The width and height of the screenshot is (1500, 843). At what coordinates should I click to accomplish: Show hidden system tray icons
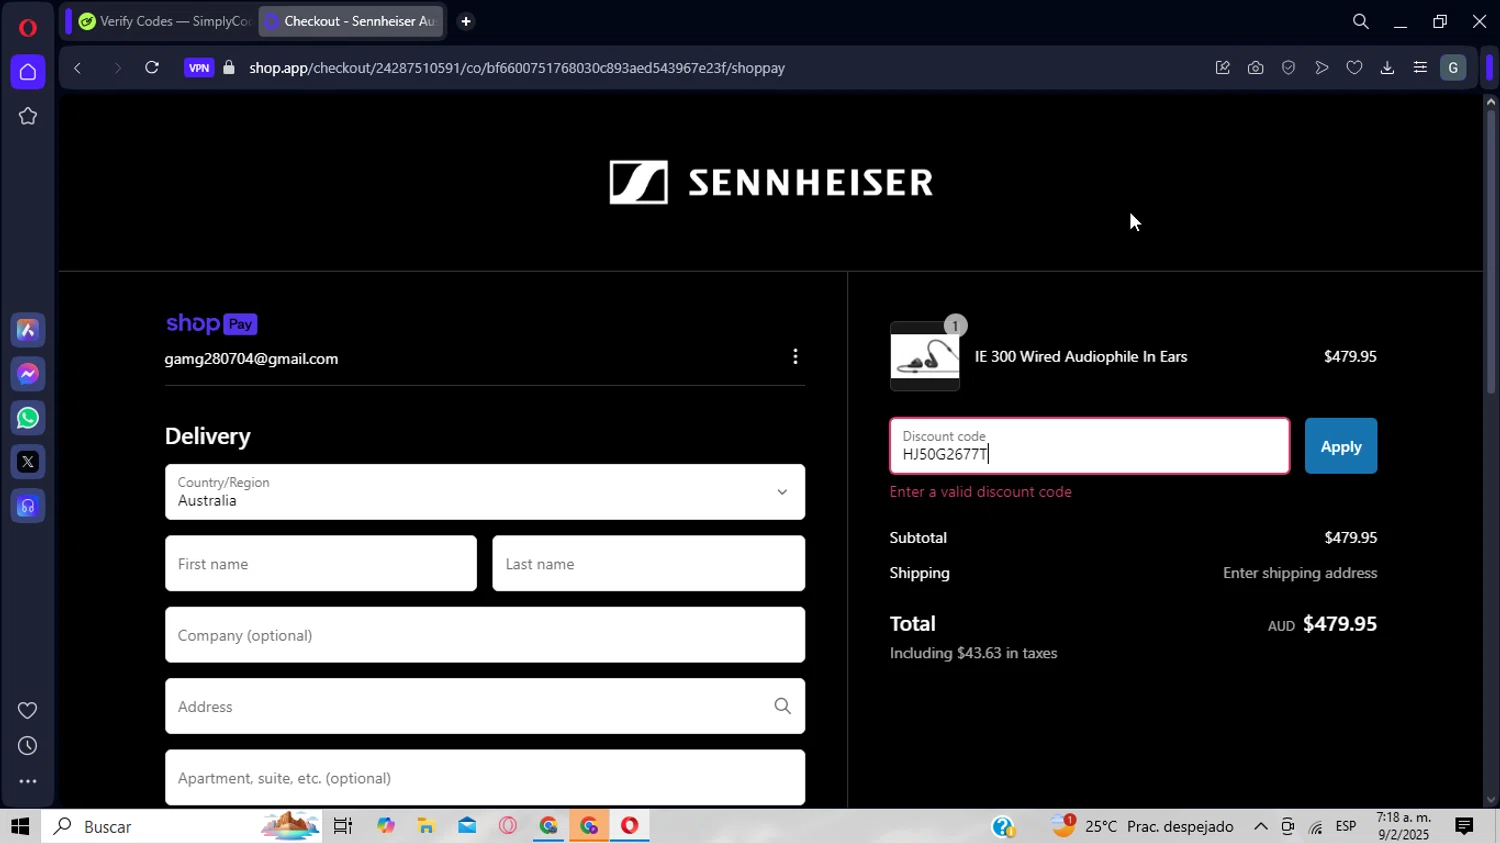1261,826
